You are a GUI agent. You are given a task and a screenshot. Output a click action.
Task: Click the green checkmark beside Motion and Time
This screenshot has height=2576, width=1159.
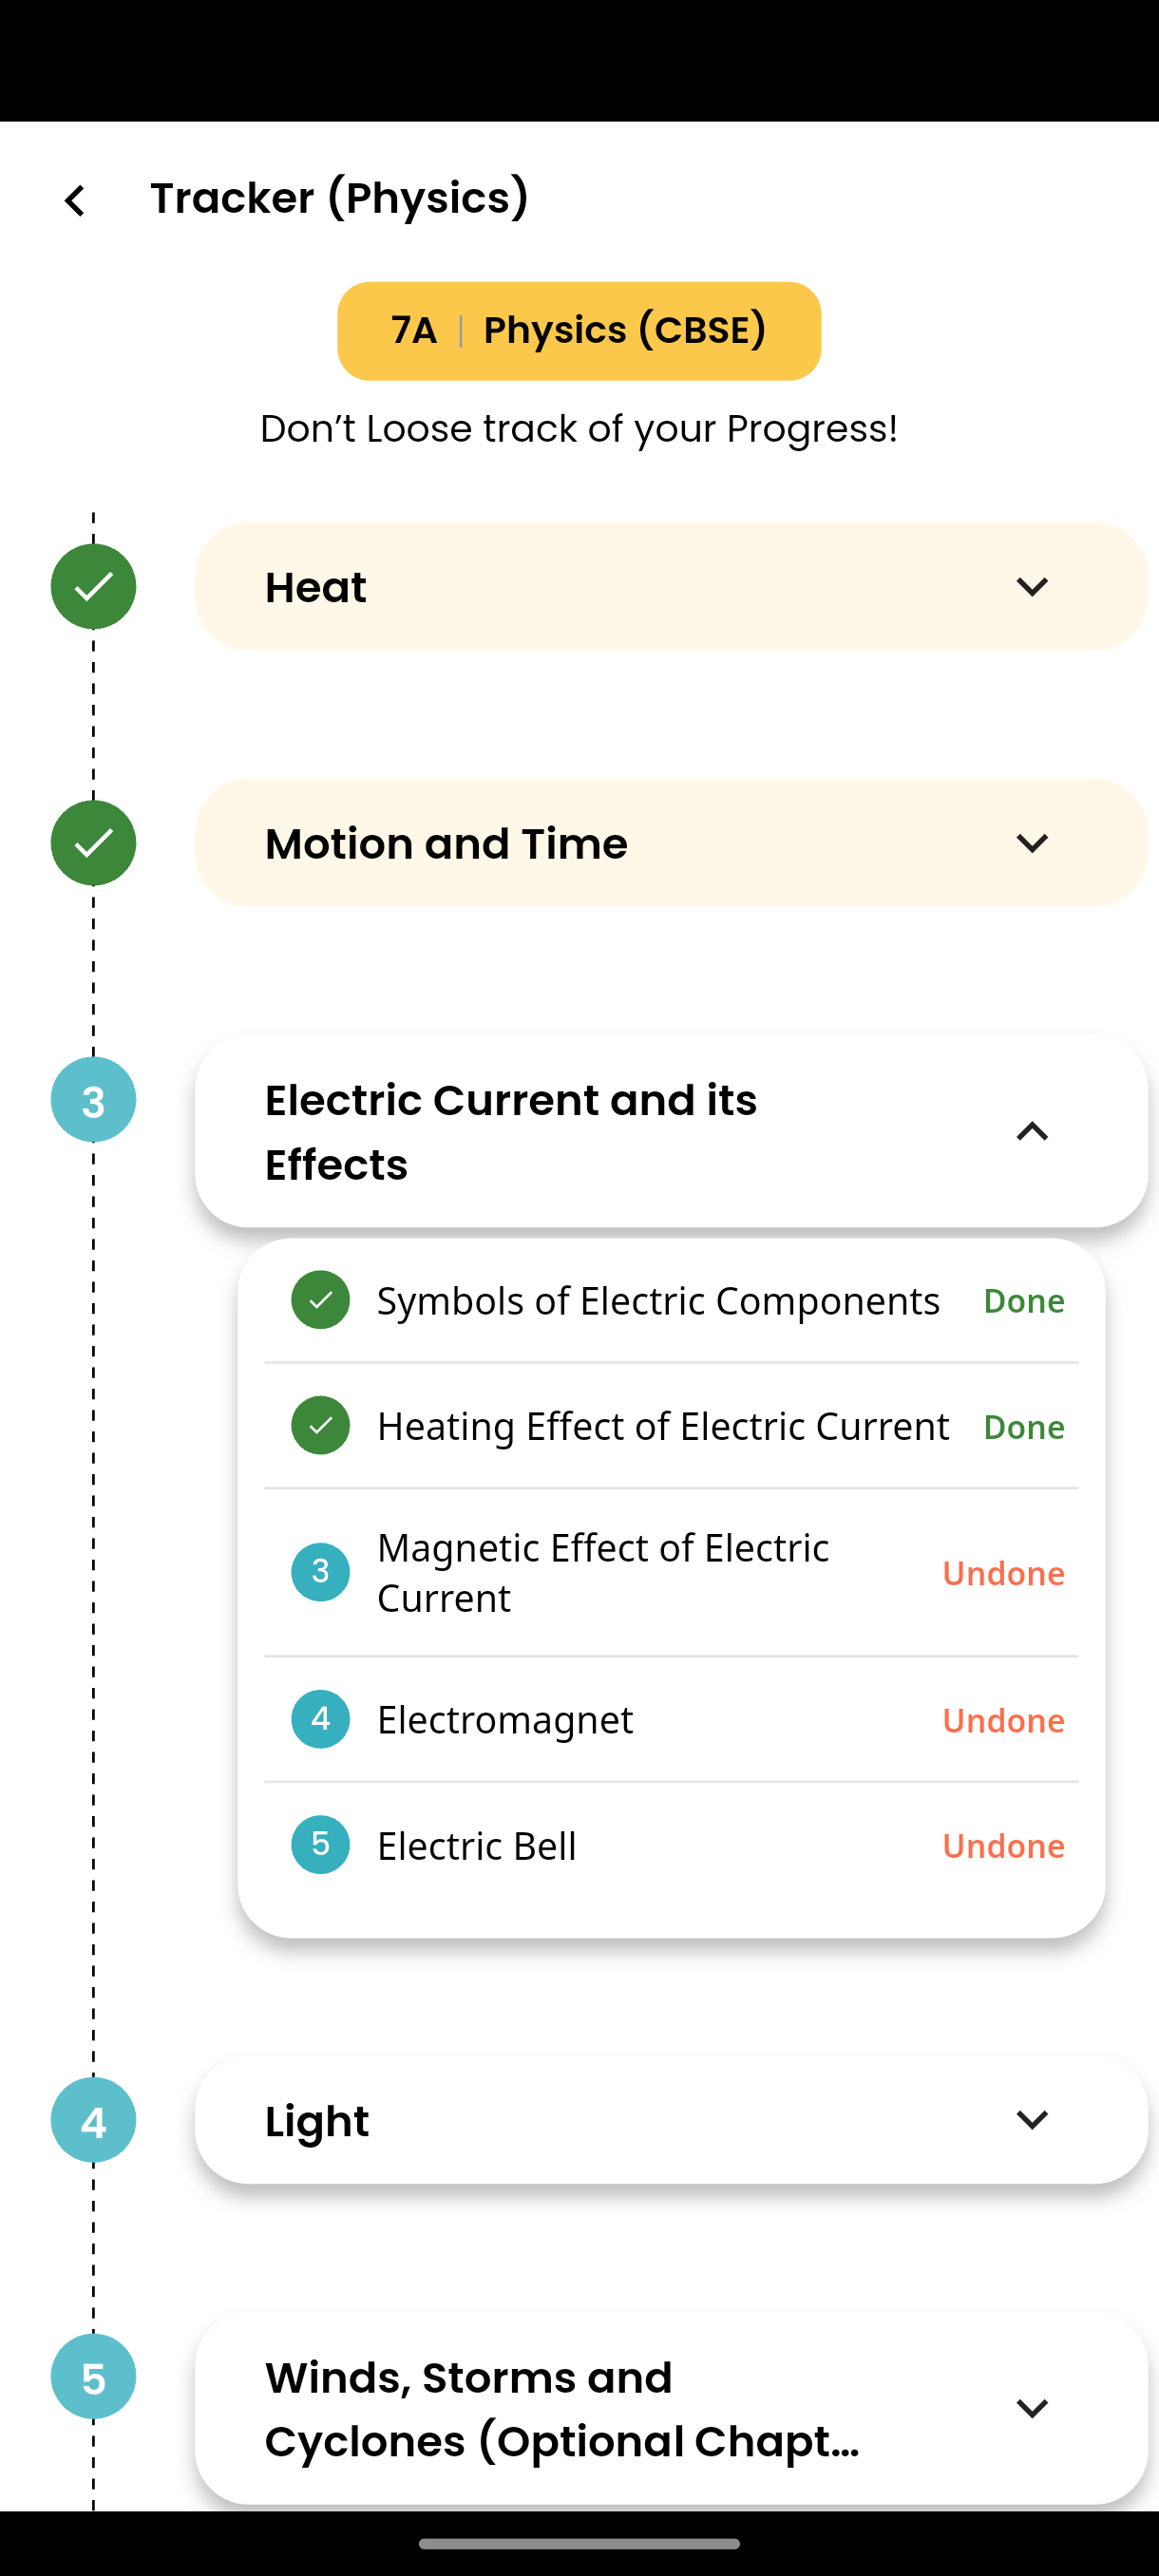(x=93, y=843)
